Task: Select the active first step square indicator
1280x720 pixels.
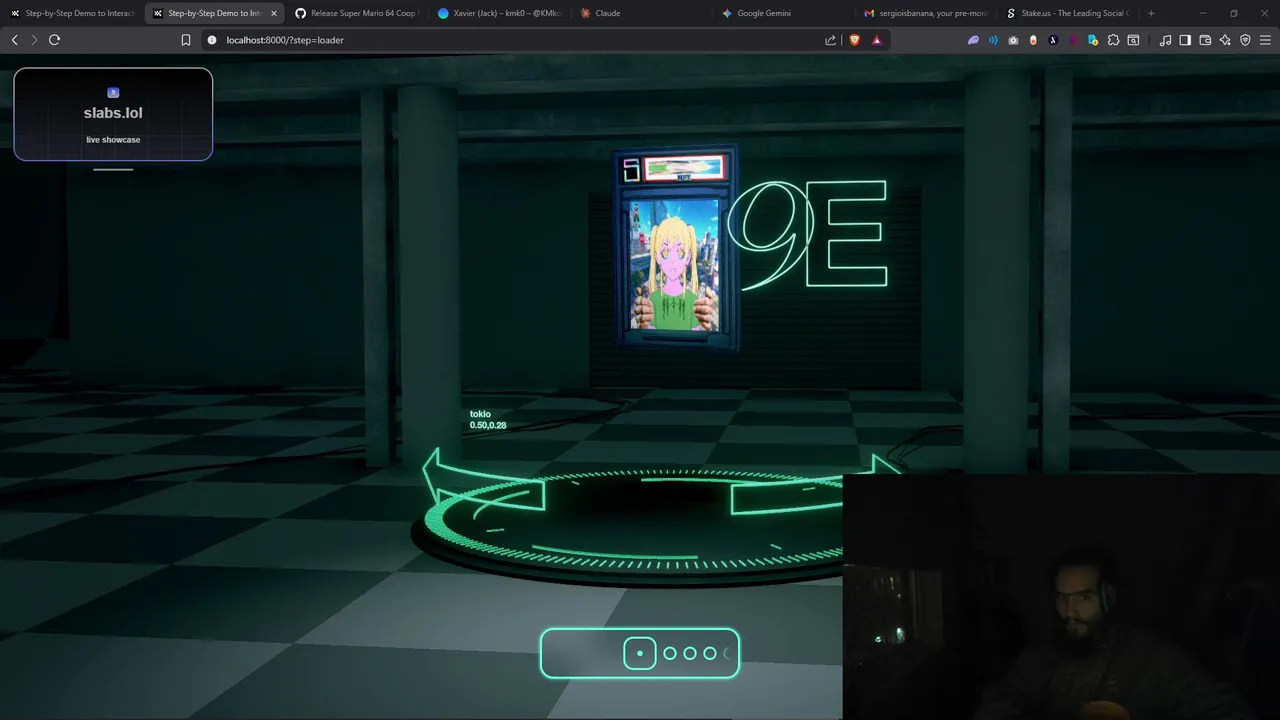Action: 640,653
